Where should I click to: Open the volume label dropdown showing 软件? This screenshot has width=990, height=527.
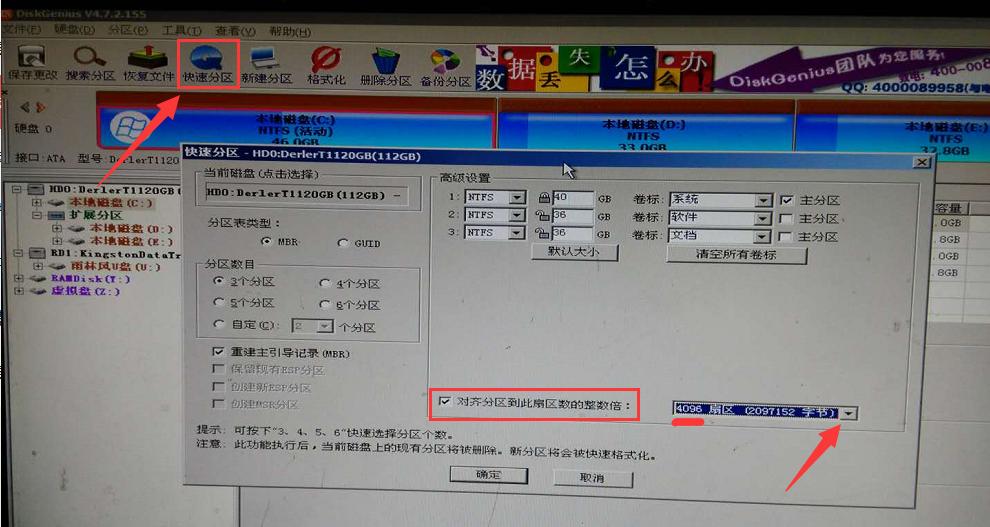point(763,218)
